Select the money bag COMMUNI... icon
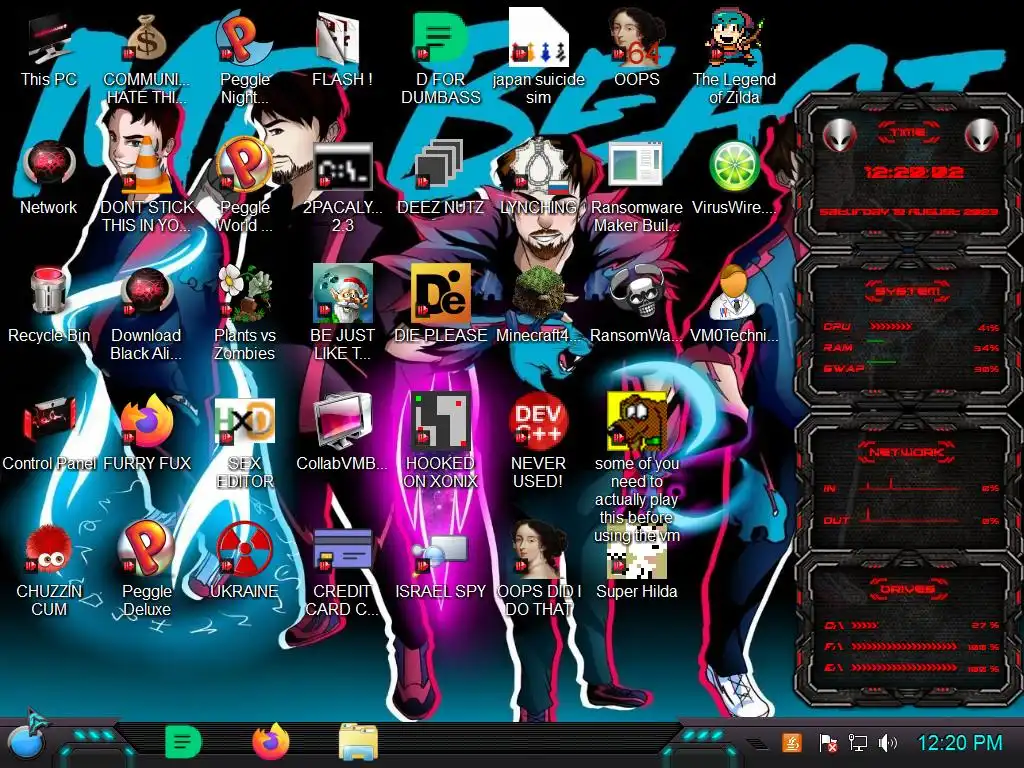This screenshot has height=768, width=1024. 146,40
